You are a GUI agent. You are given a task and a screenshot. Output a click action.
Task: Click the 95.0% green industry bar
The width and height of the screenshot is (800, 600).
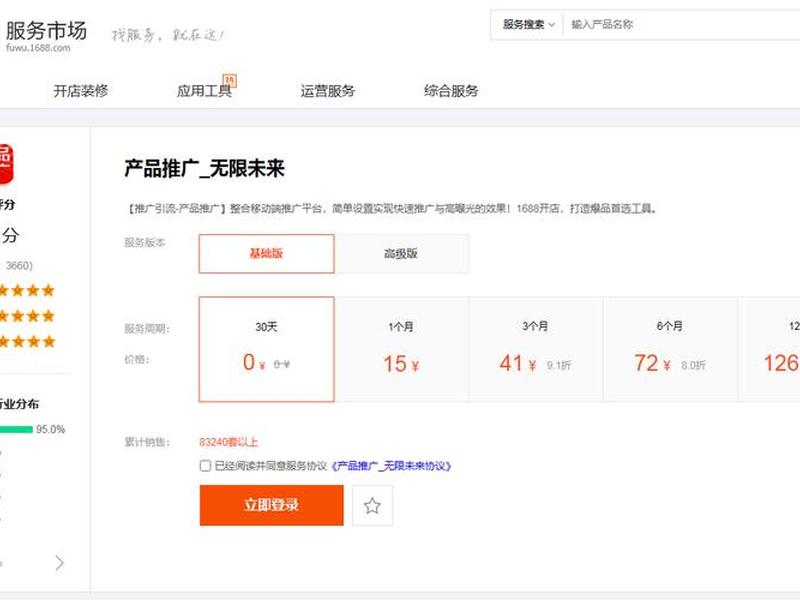point(16,429)
